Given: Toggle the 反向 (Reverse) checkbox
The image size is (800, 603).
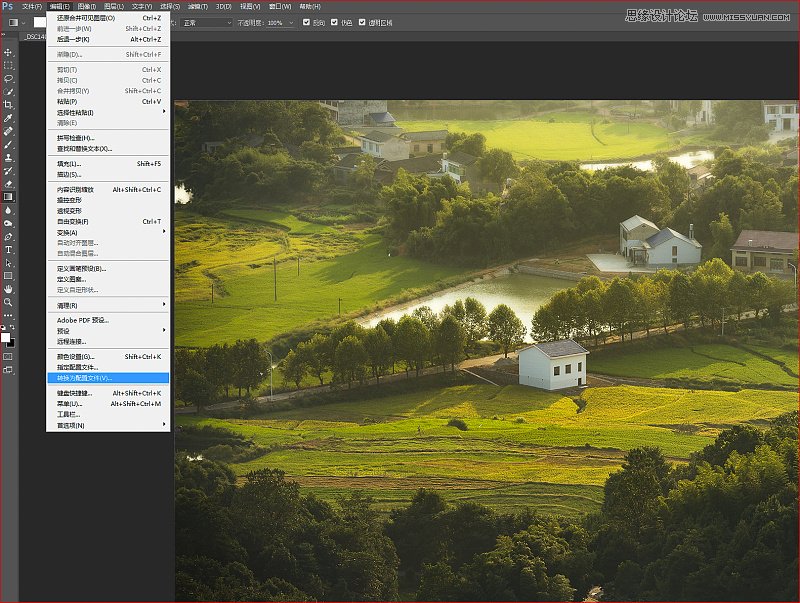Looking at the screenshot, I should 306,22.
